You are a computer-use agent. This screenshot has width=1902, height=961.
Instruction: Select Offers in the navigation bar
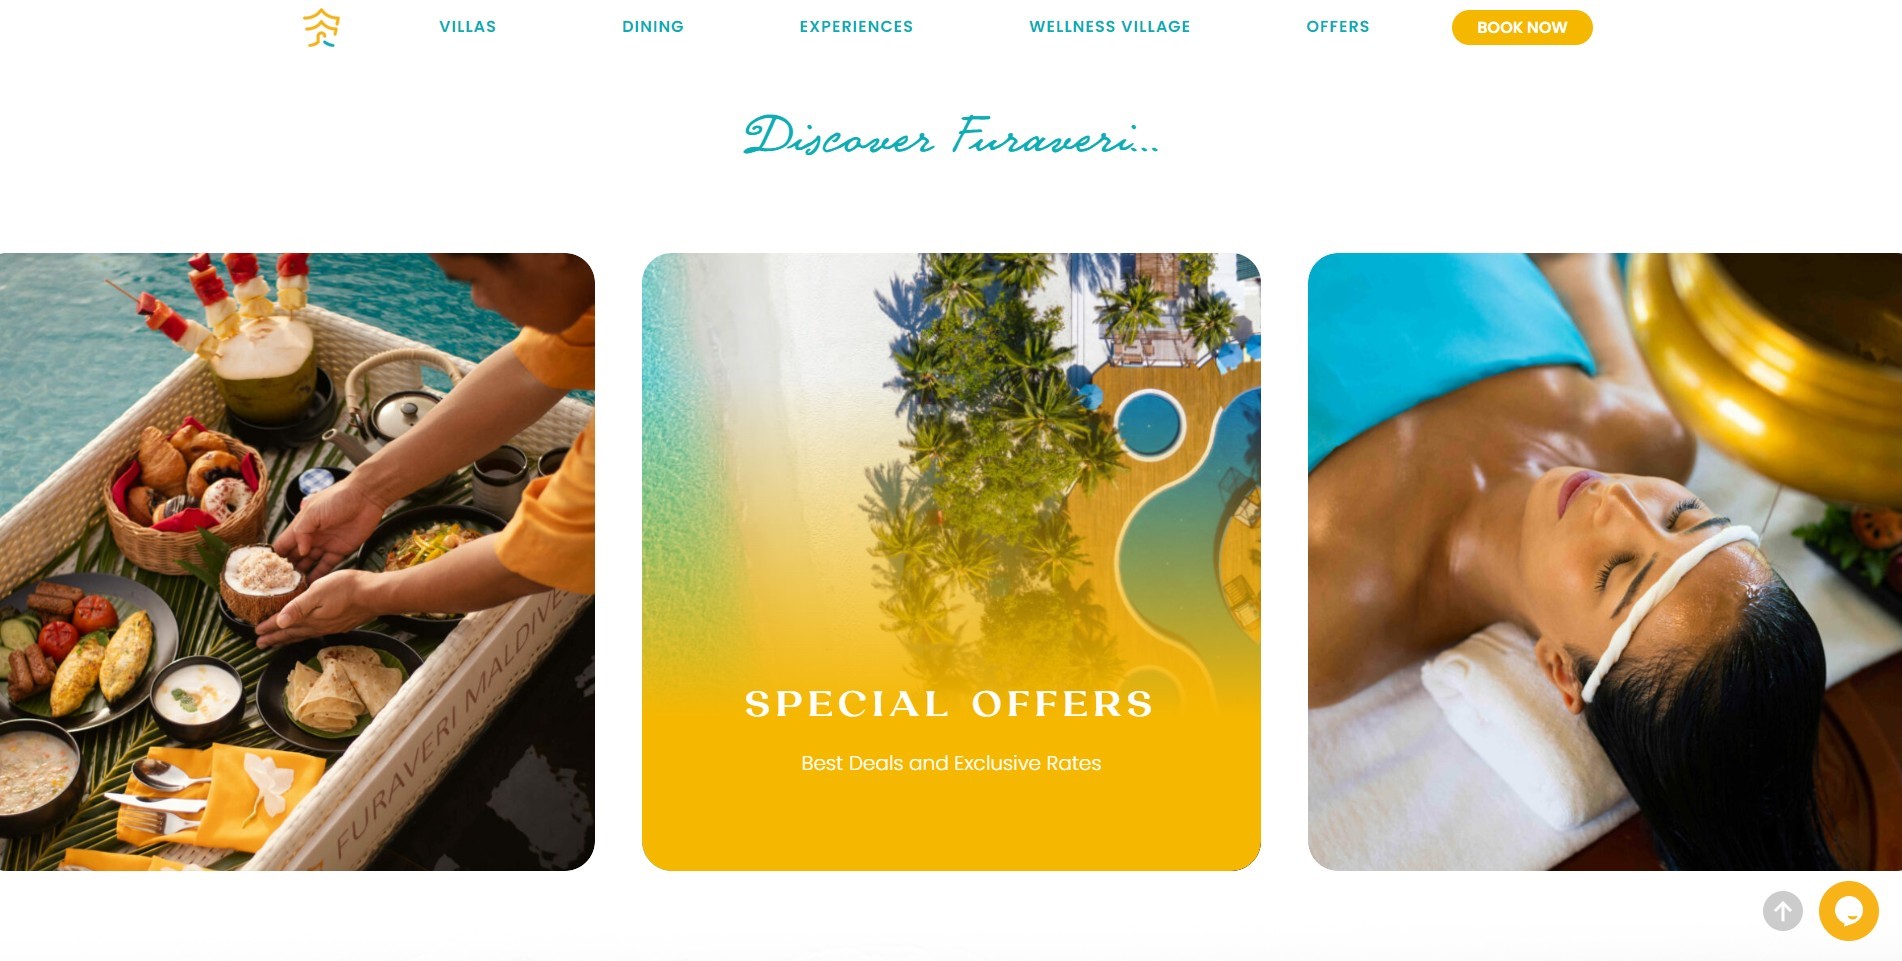1337,27
